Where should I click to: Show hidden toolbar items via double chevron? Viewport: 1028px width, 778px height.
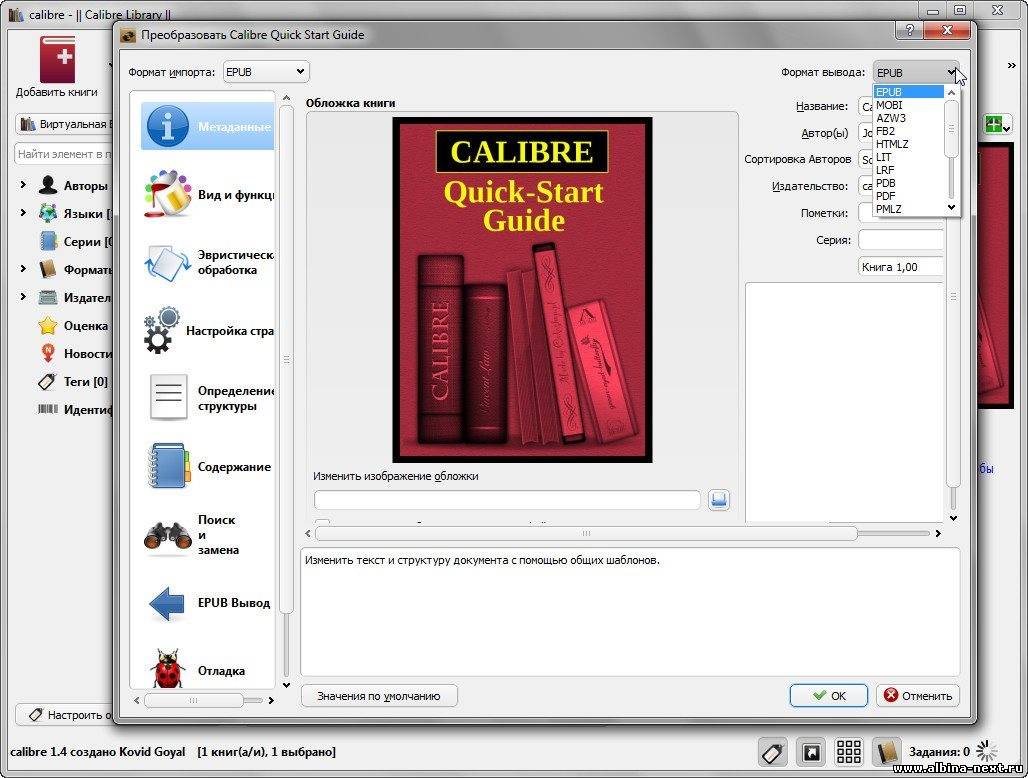pos(1012,66)
